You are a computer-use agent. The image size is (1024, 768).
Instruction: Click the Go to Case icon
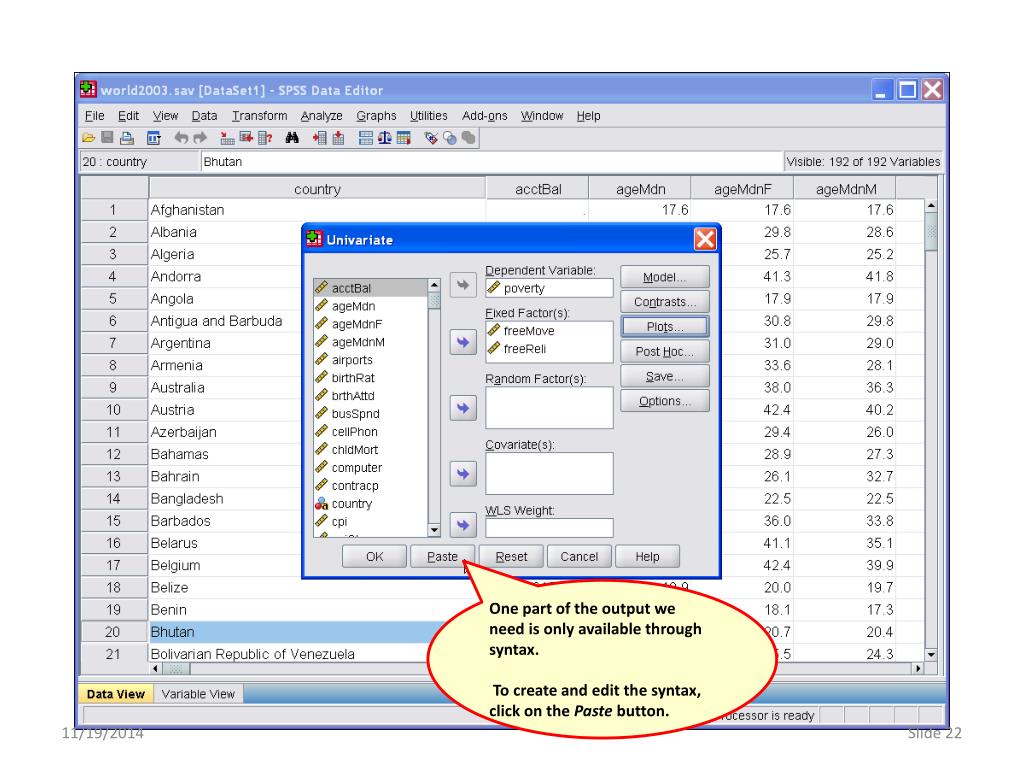tap(227, 138)
